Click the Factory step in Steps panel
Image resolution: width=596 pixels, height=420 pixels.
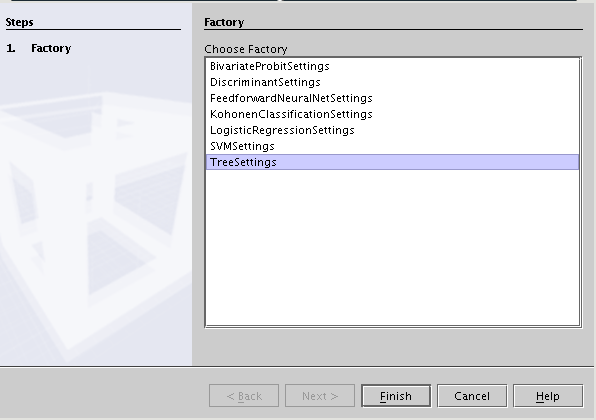point(51,48)
